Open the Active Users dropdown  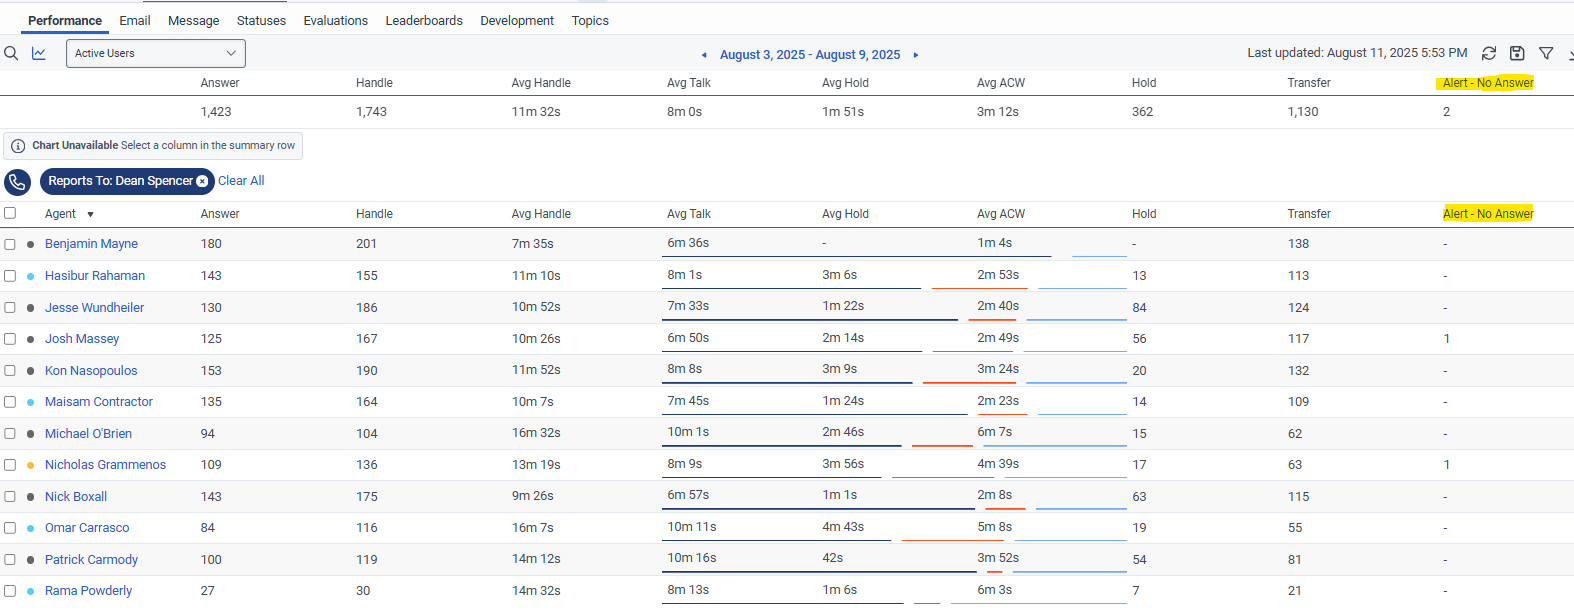155,53
